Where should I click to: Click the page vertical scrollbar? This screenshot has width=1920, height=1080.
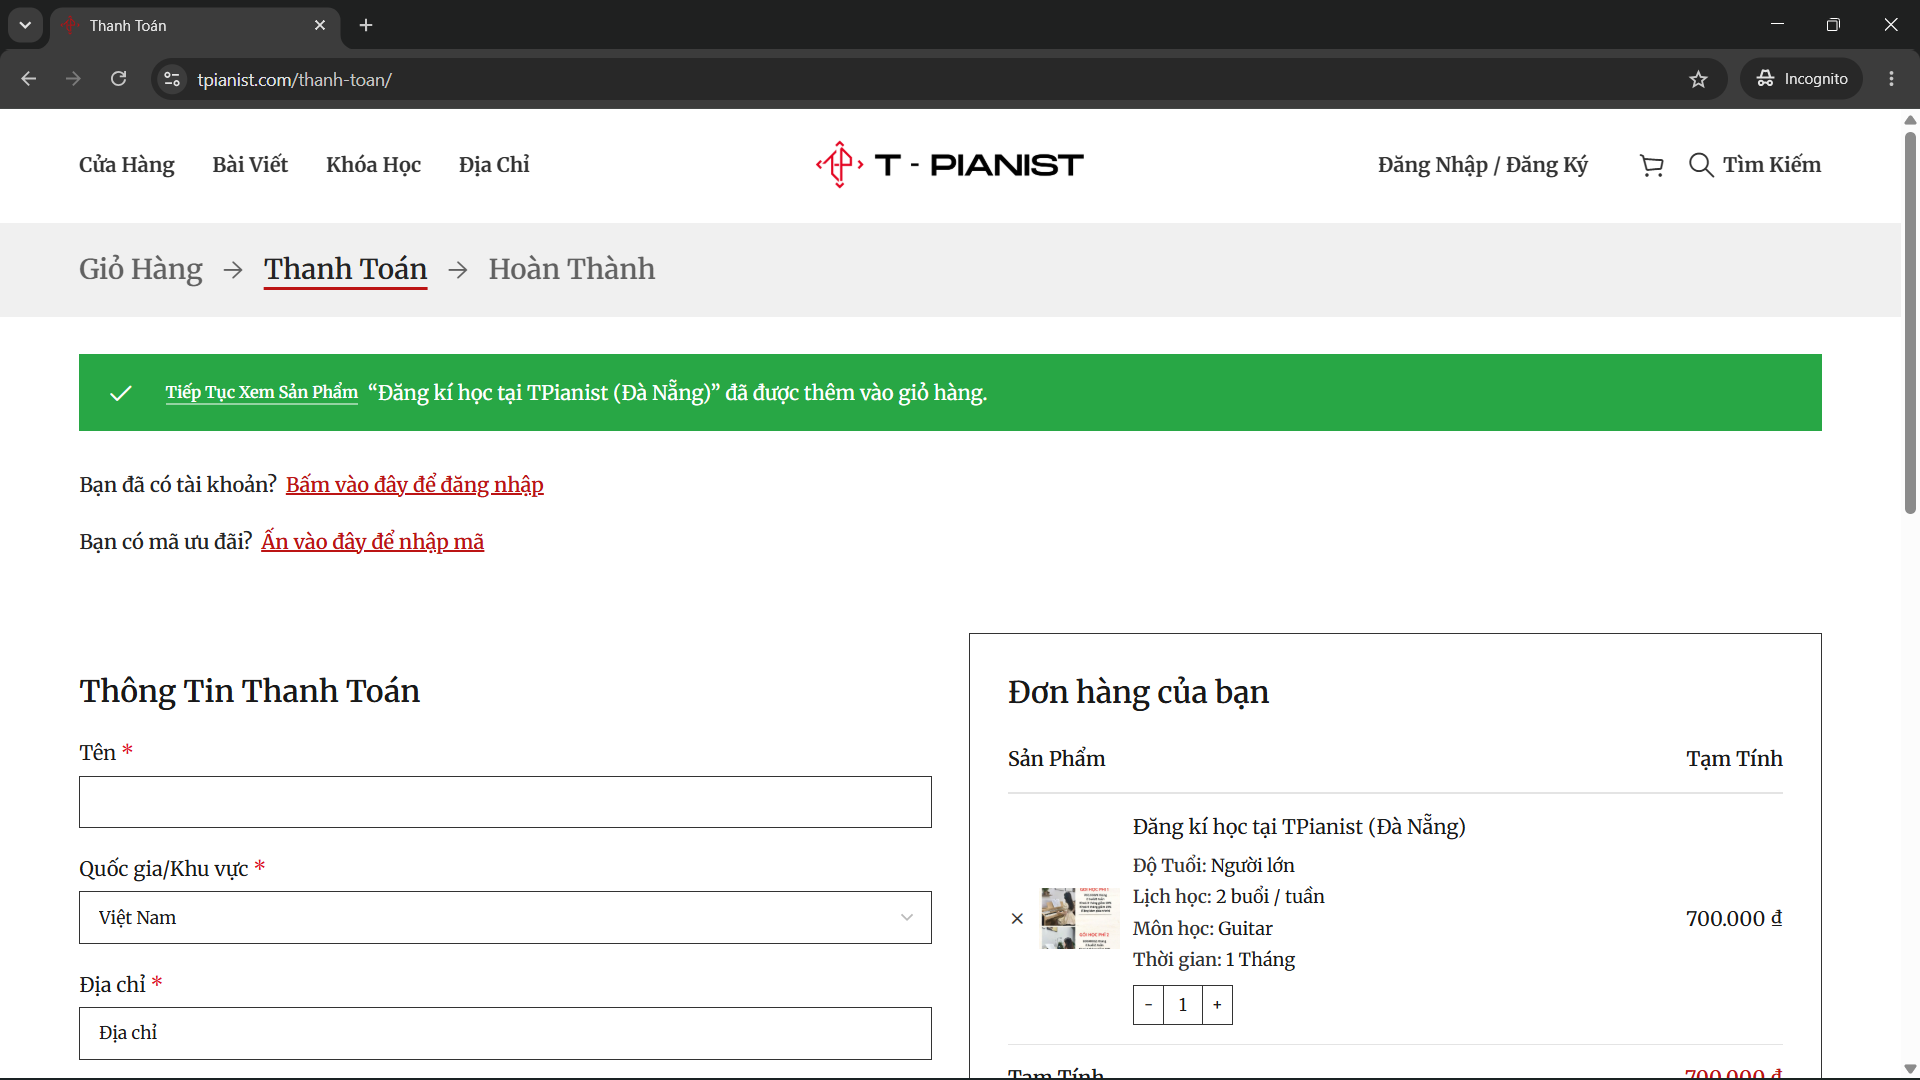coord(1910,323)
